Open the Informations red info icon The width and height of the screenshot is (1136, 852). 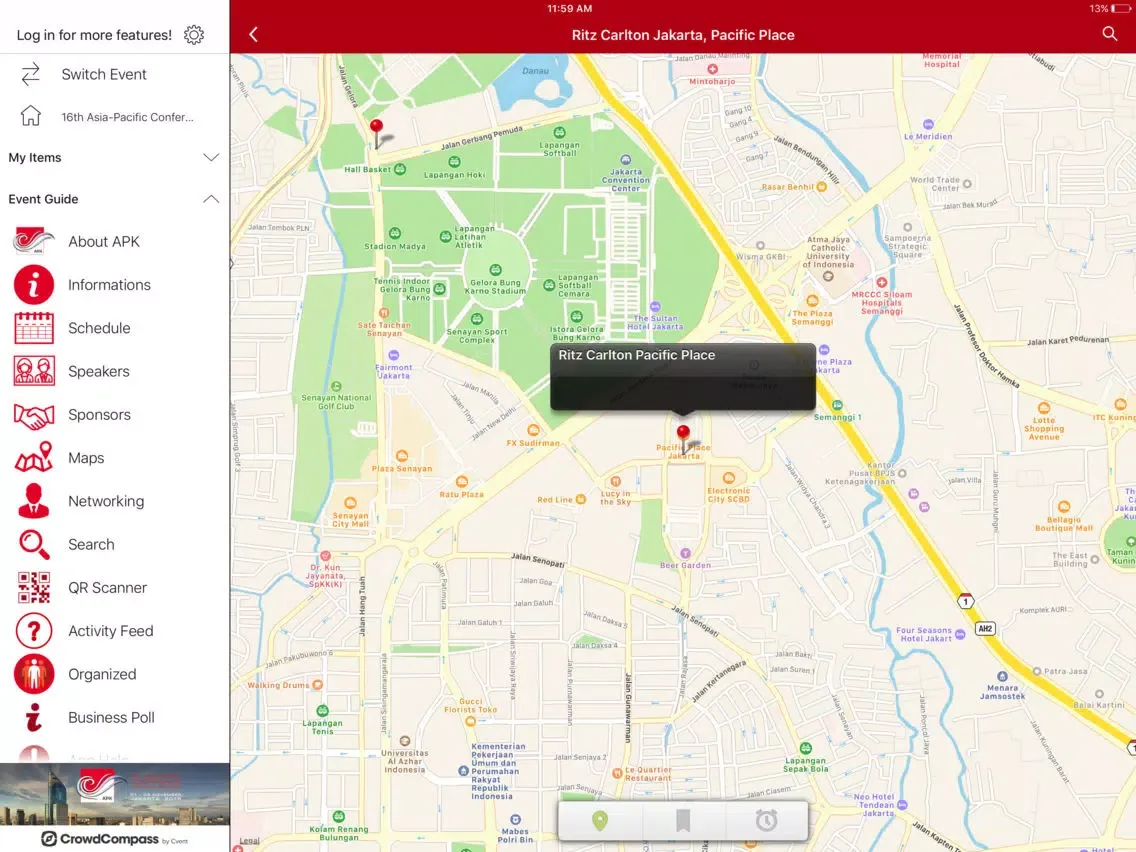(x=33, y=284)
